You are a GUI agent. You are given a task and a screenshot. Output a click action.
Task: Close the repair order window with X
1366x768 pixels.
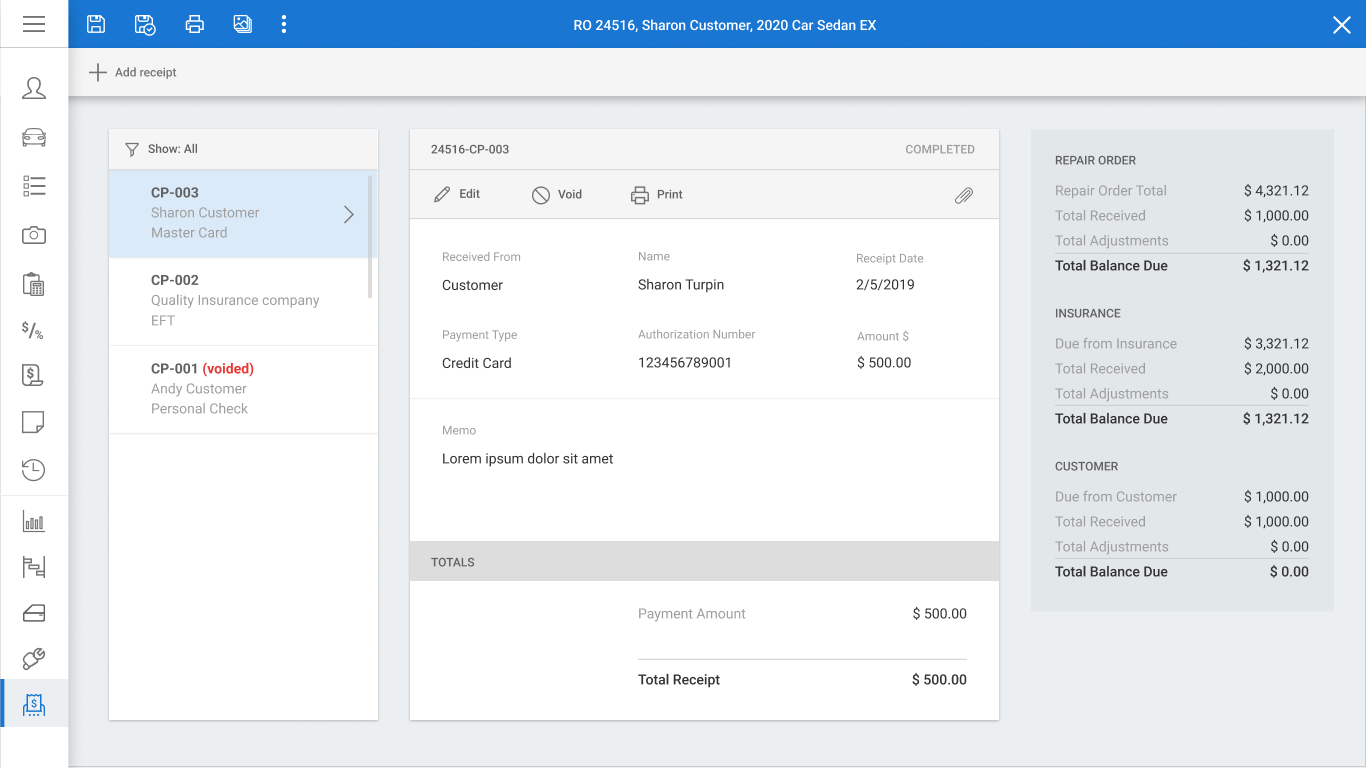pos(1342,25)
